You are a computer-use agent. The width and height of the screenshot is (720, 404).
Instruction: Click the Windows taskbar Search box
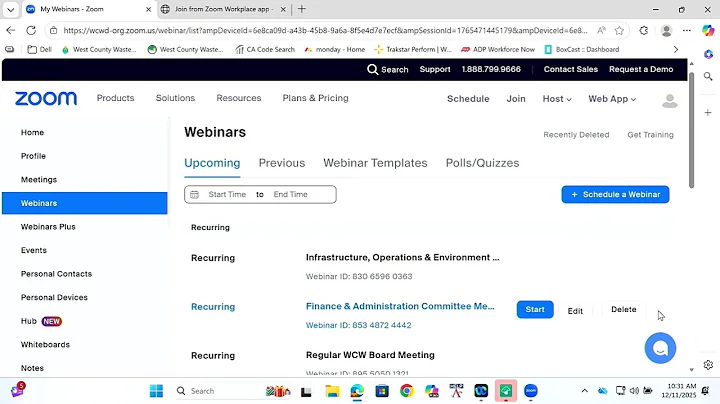[232, 391]
